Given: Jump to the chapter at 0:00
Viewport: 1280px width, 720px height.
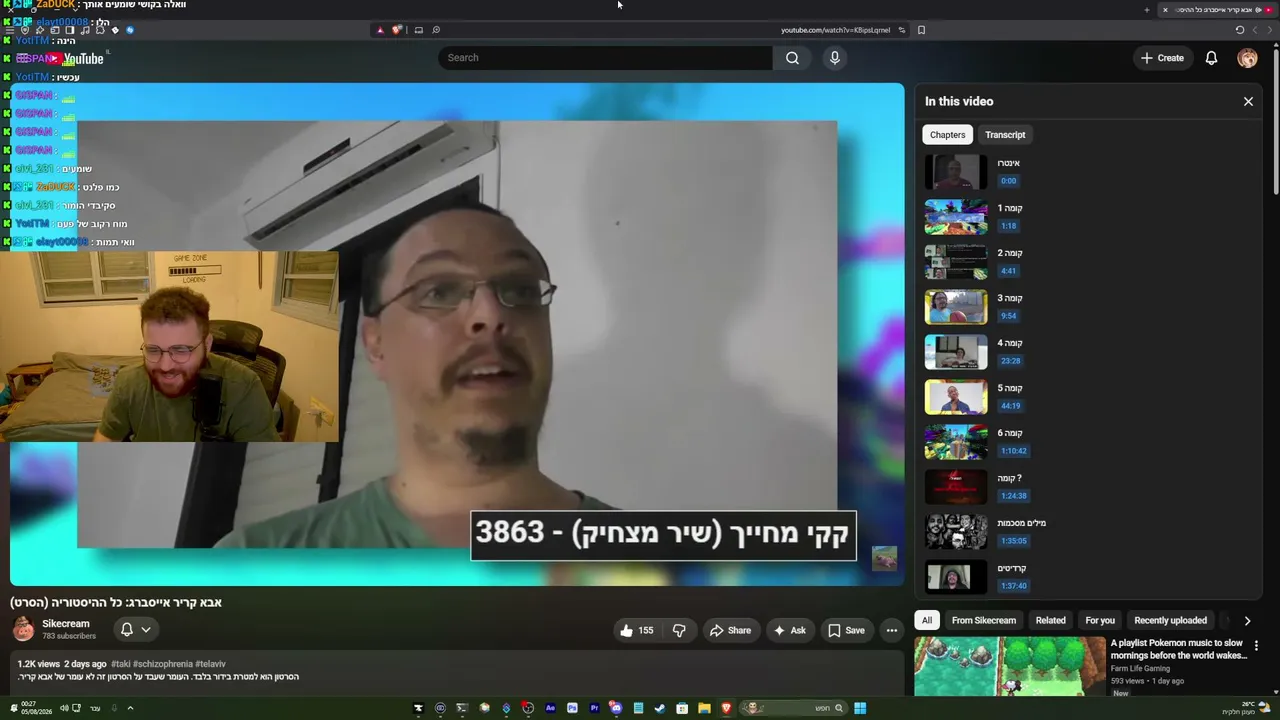Looking at the screenshot, I should click(x=1008, y=181).
